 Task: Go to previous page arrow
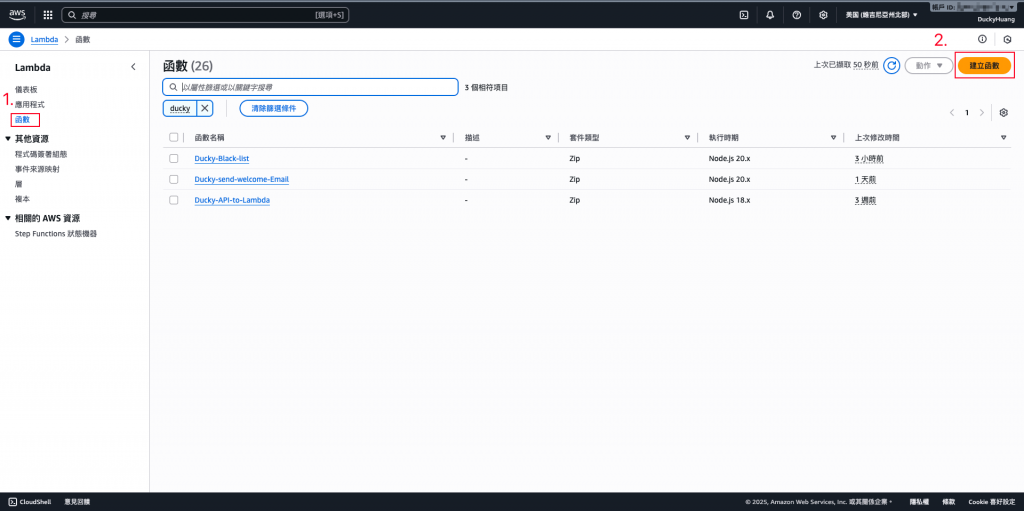pos(952,112)
